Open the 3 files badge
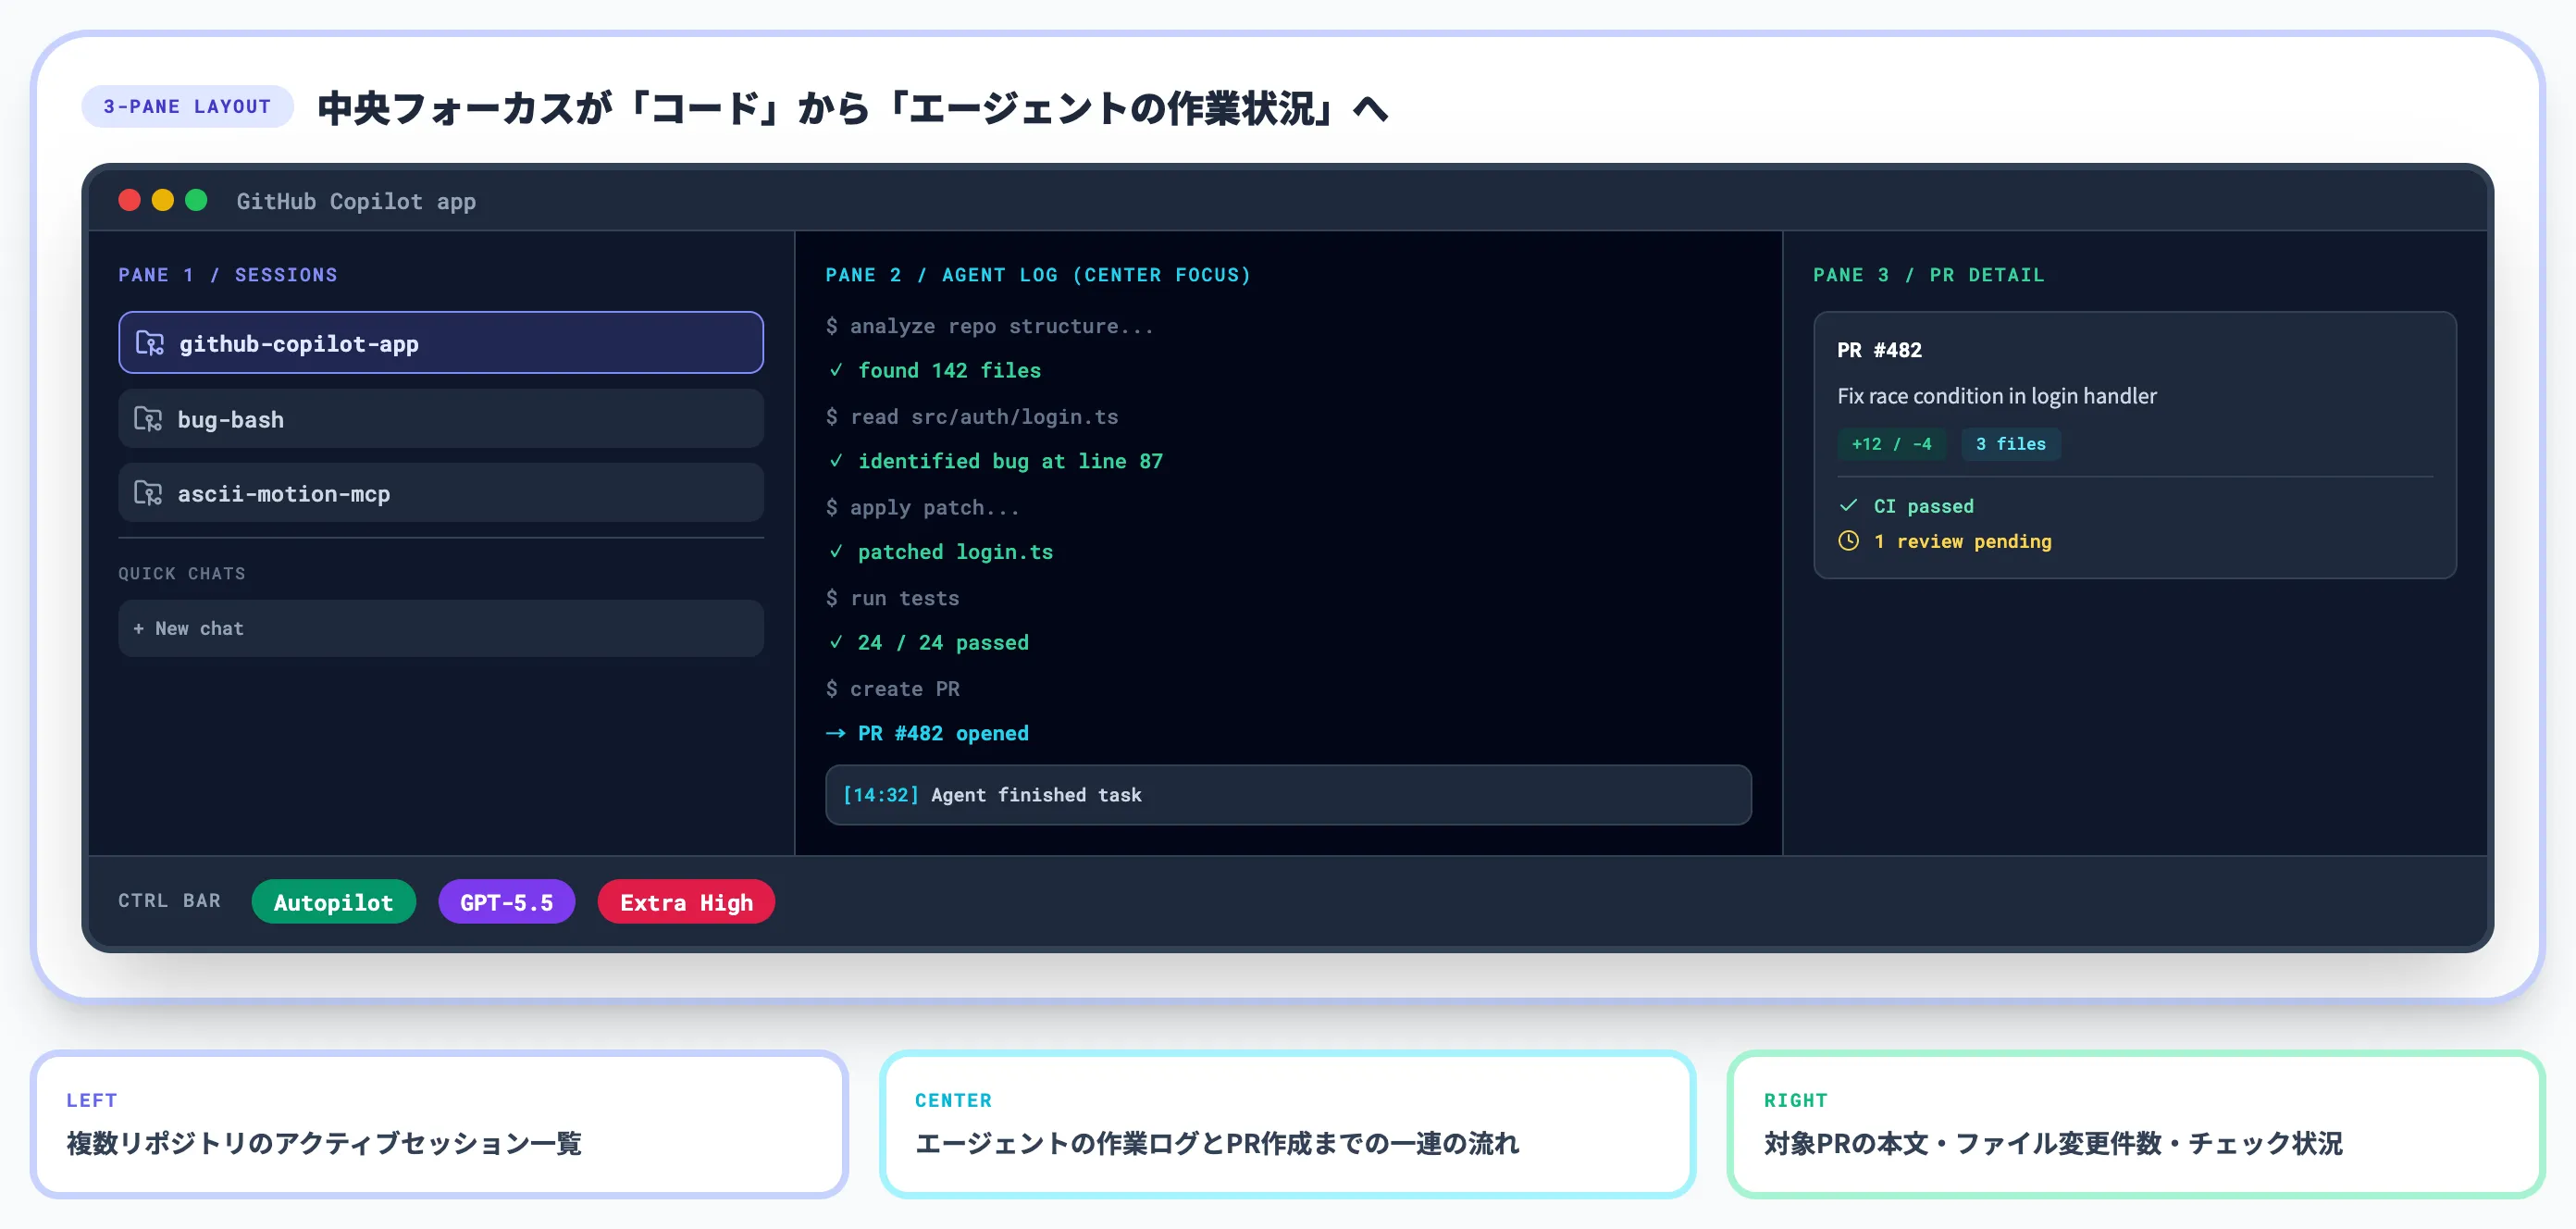The width and height of the screenshot is (2576, 1229). (x=2010, y=444)
